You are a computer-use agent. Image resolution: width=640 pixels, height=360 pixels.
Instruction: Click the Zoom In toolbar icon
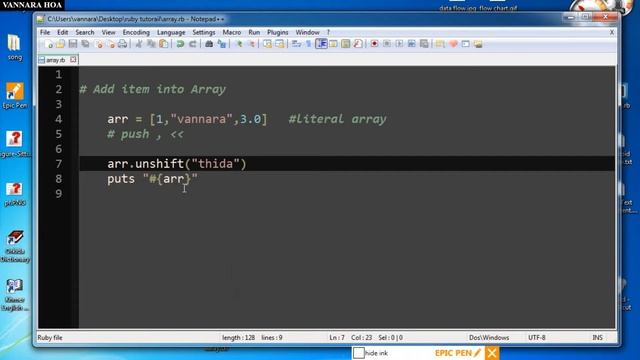(x=239, y=44)
